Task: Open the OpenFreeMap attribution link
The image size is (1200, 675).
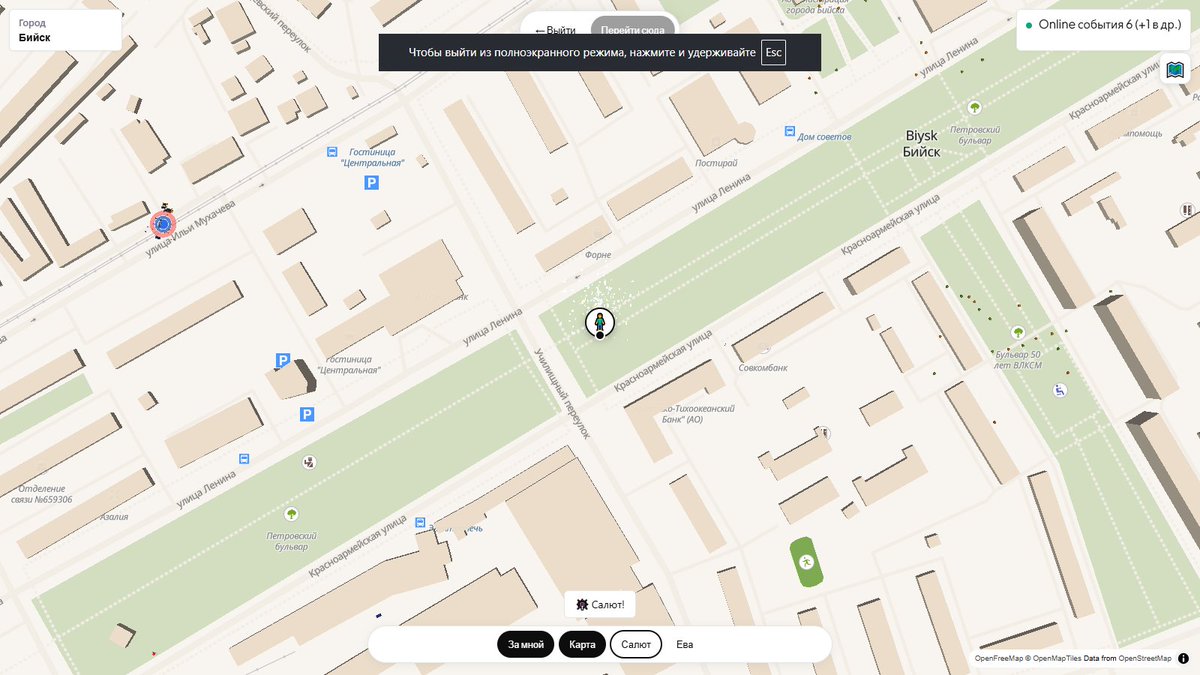Action: [999, 658]
